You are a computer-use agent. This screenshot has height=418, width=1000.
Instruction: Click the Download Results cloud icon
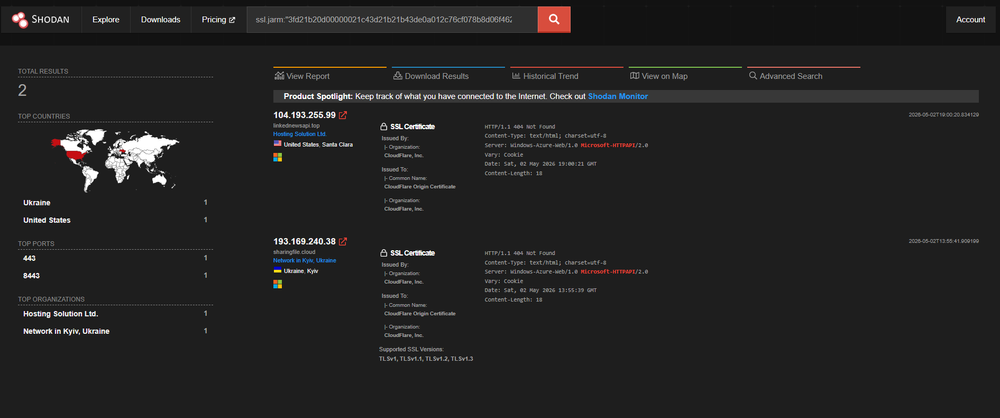[x=398, y=76]
